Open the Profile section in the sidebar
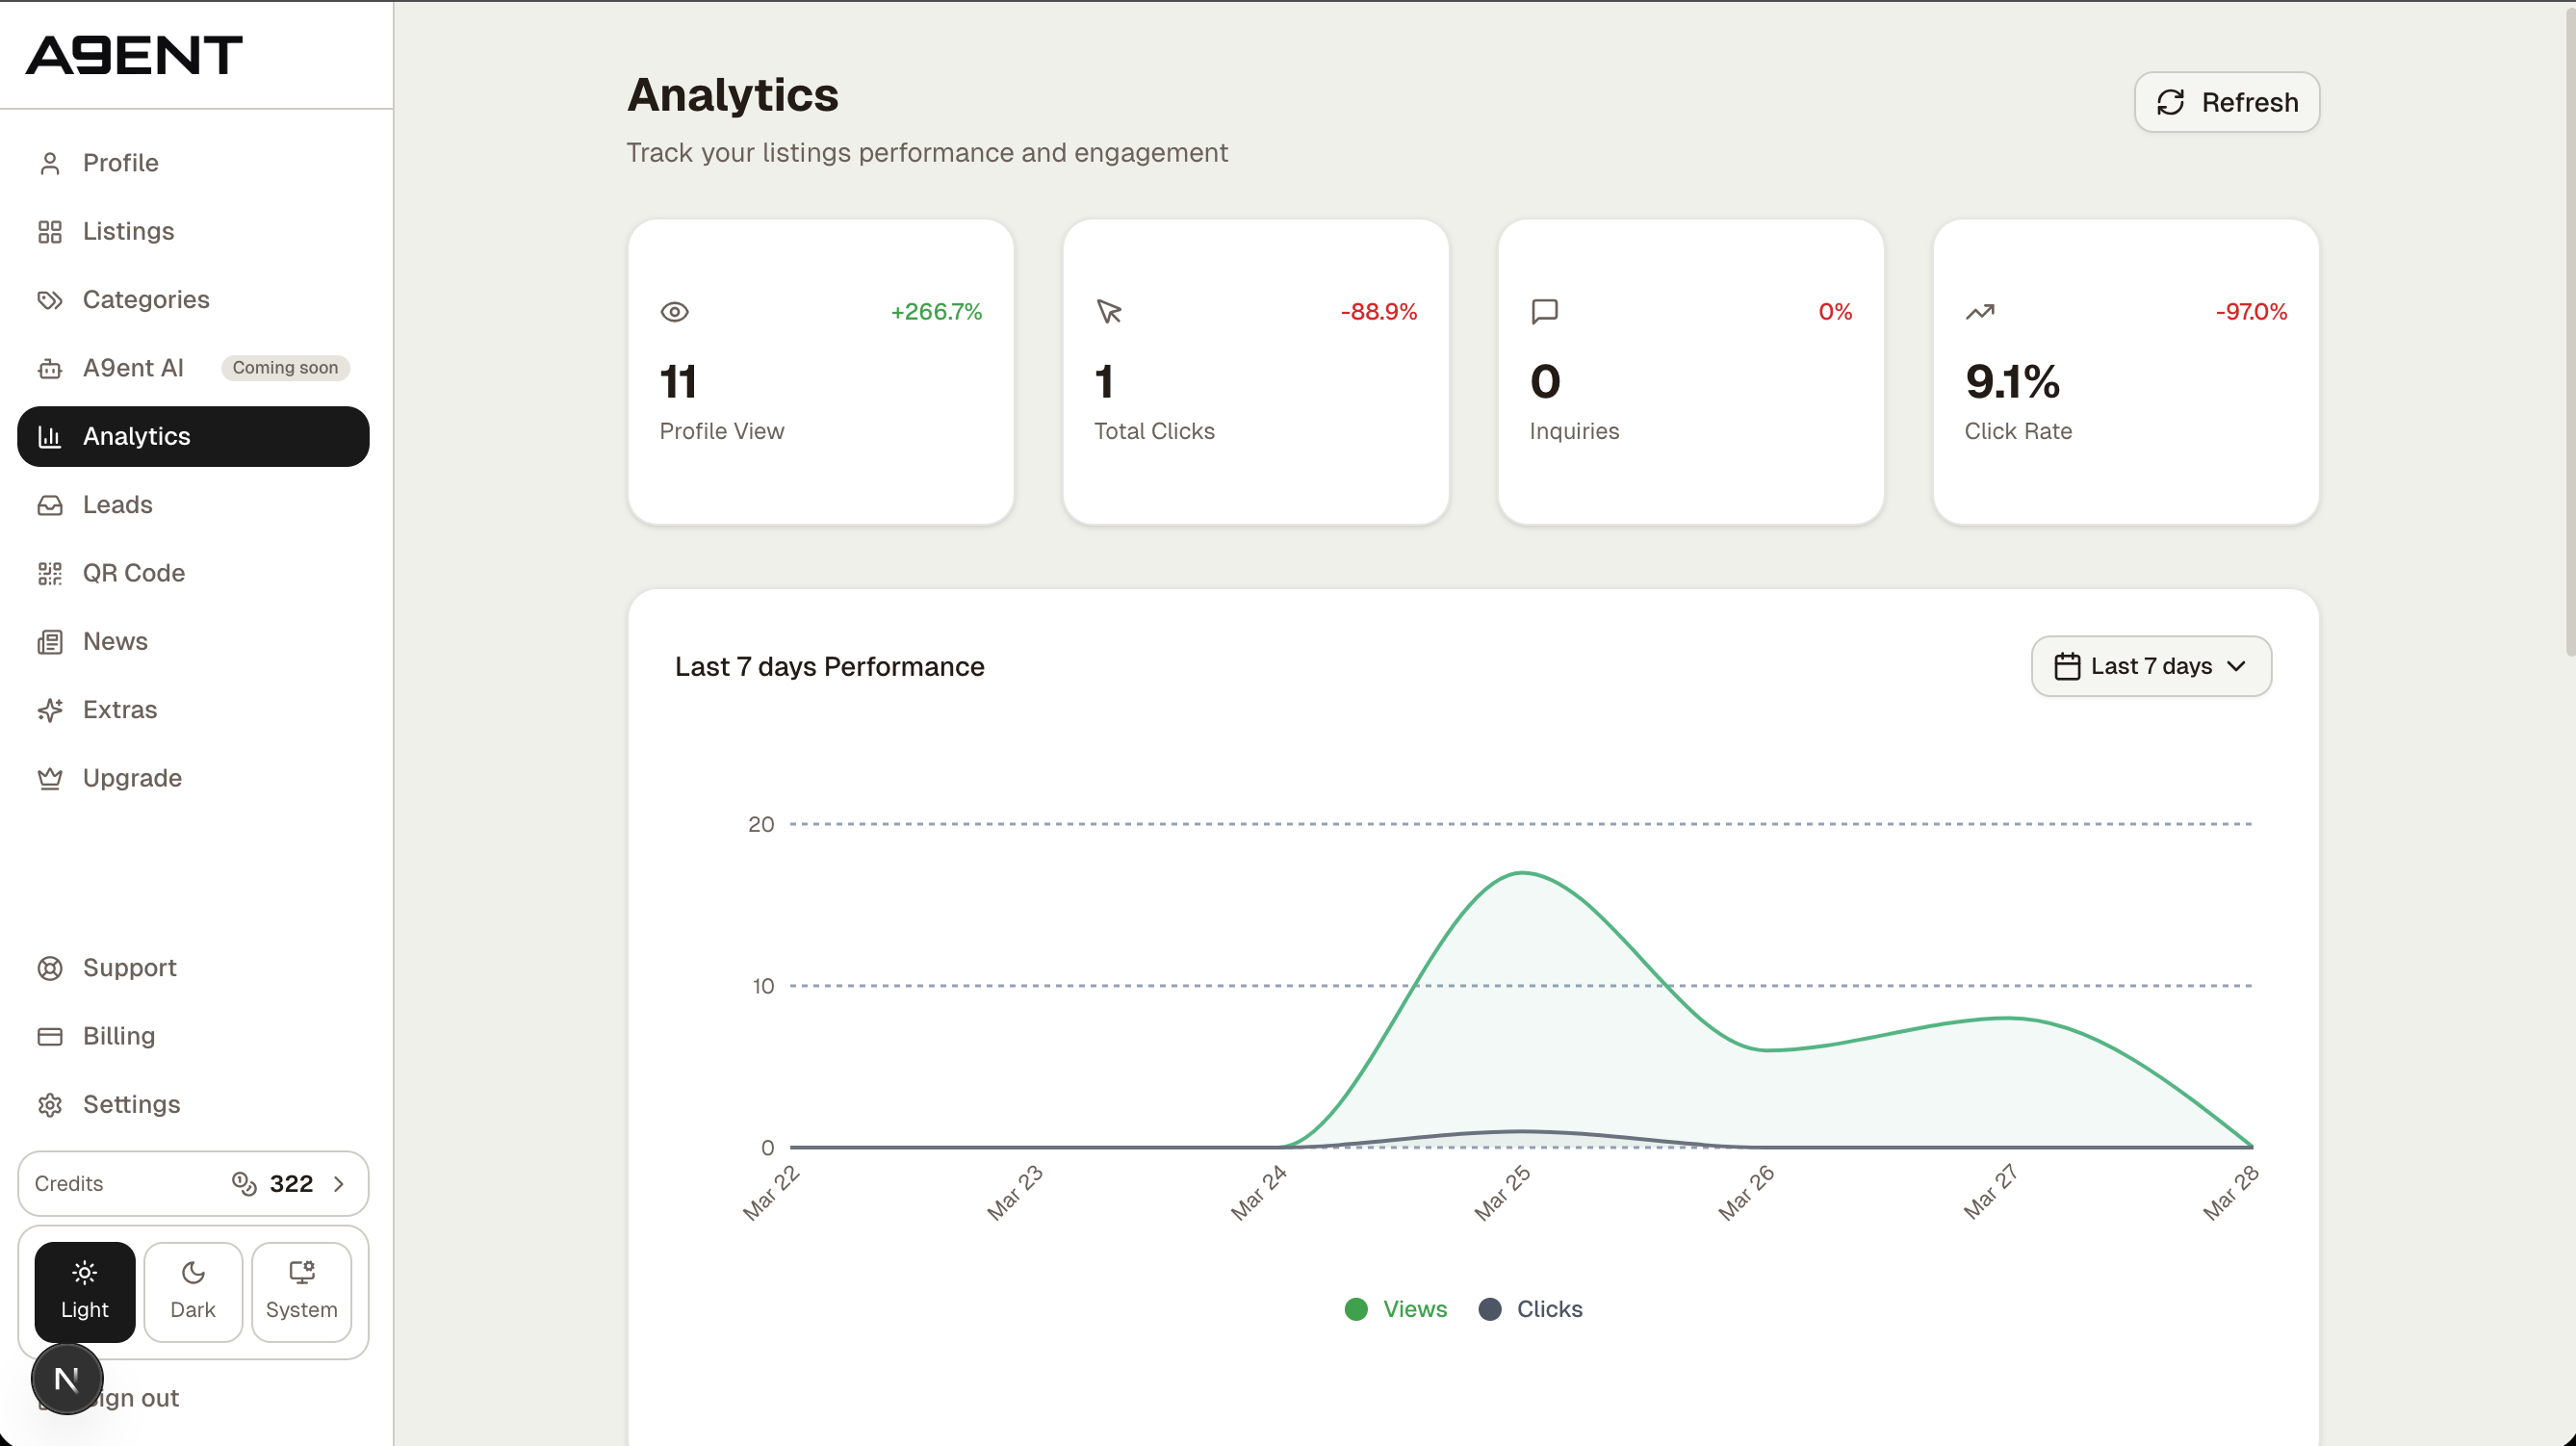The height and width of the screenshot is (1446, 2576). click(51, 163)
